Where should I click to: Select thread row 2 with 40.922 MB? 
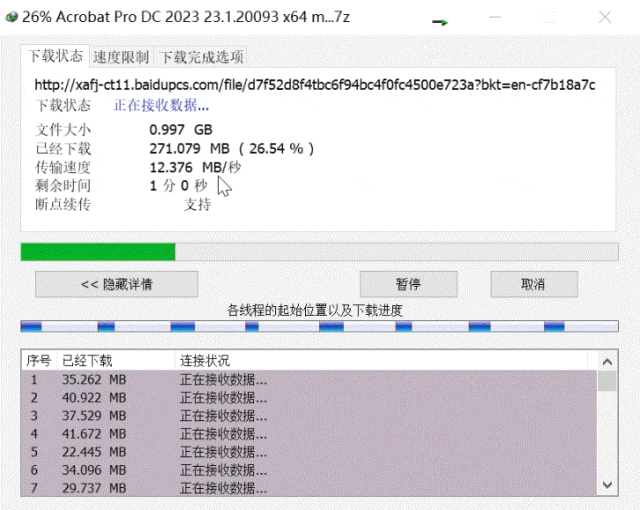point(309,398)
